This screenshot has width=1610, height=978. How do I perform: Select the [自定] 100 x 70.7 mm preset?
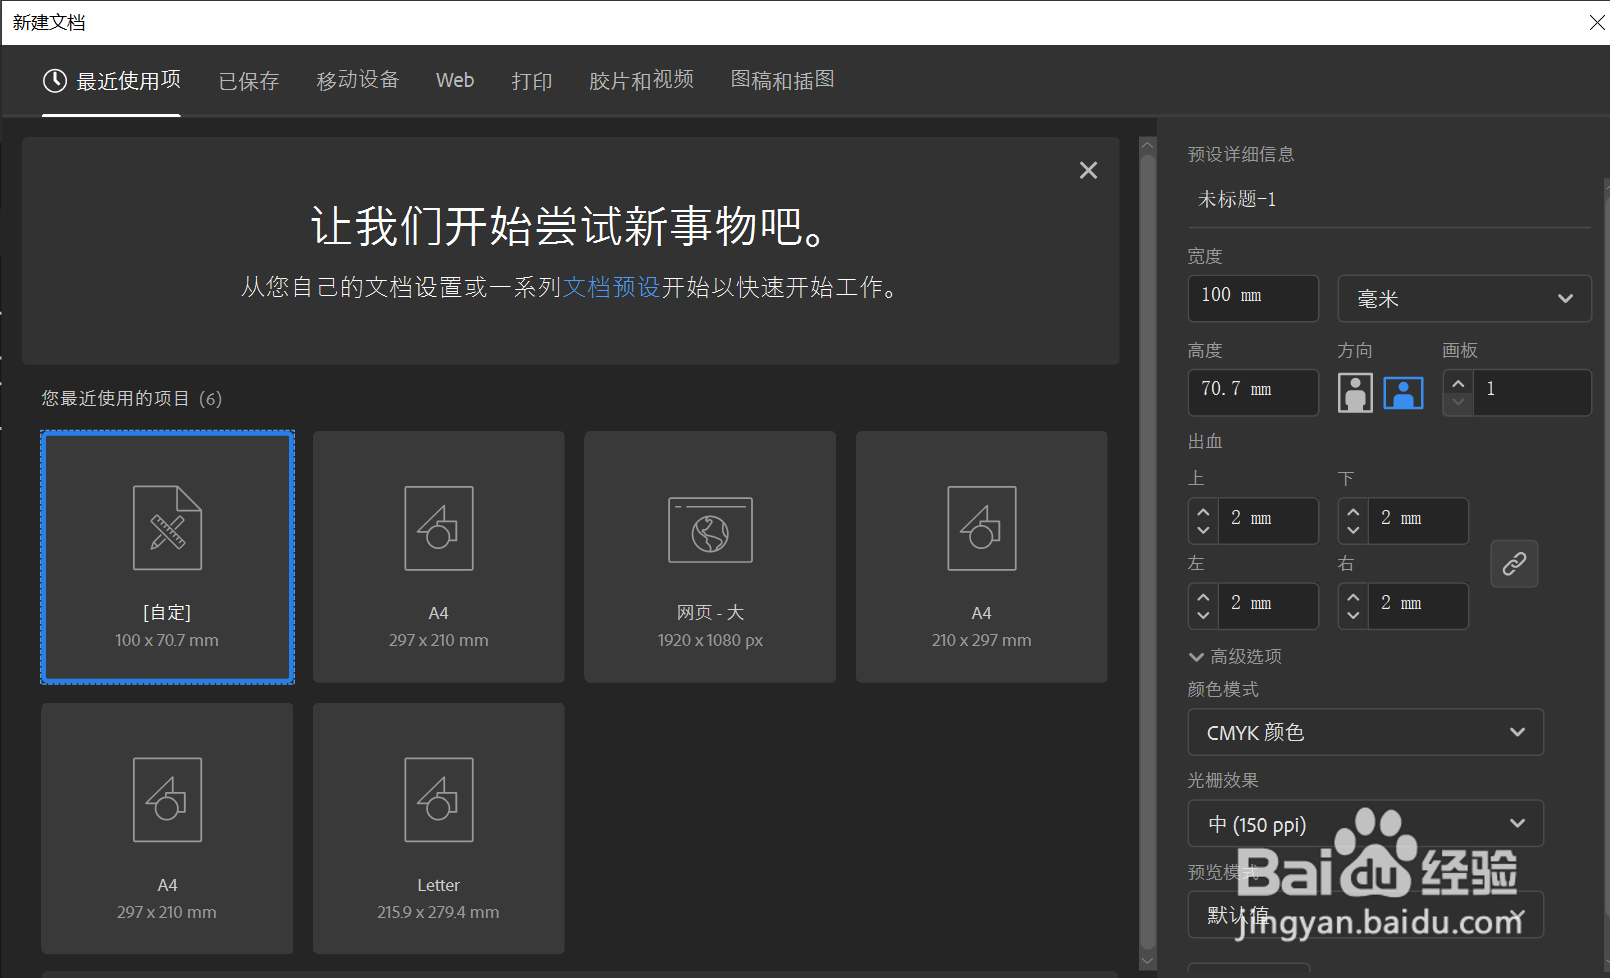pyautogui.click(x=167, y=557)
